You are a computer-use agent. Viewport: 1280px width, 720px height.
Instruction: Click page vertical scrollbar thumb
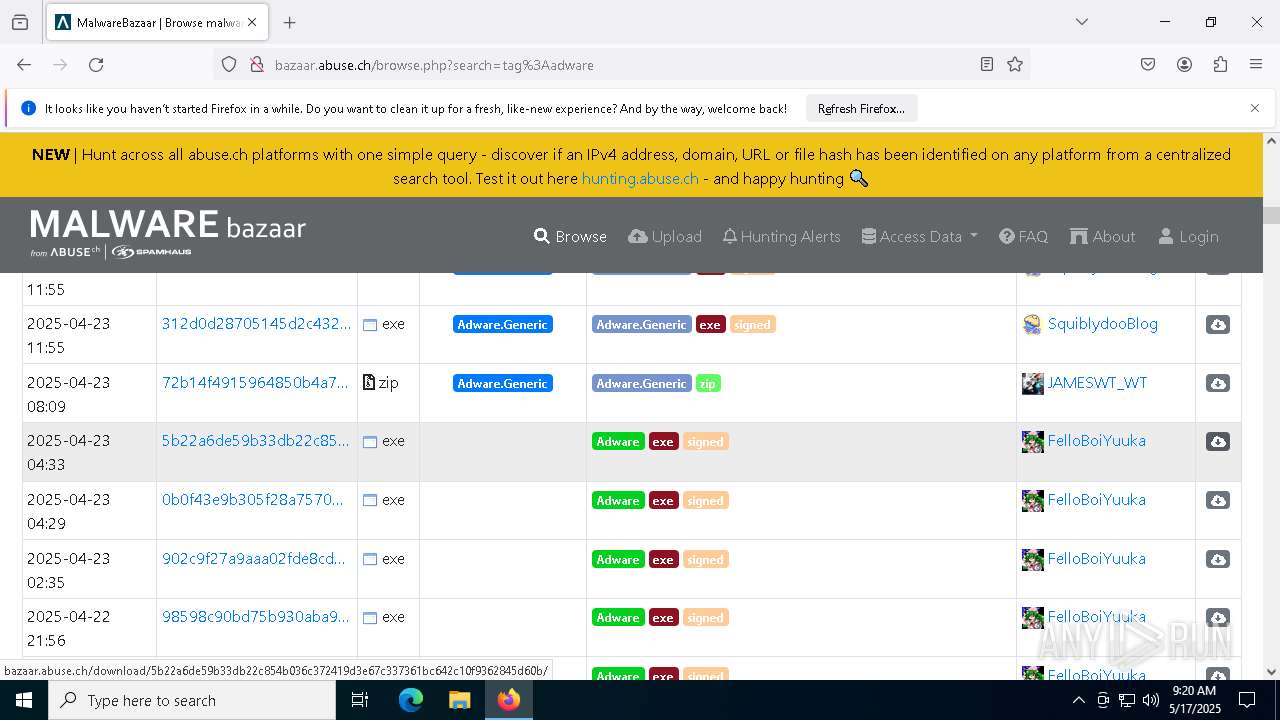tap(1271, 215)
